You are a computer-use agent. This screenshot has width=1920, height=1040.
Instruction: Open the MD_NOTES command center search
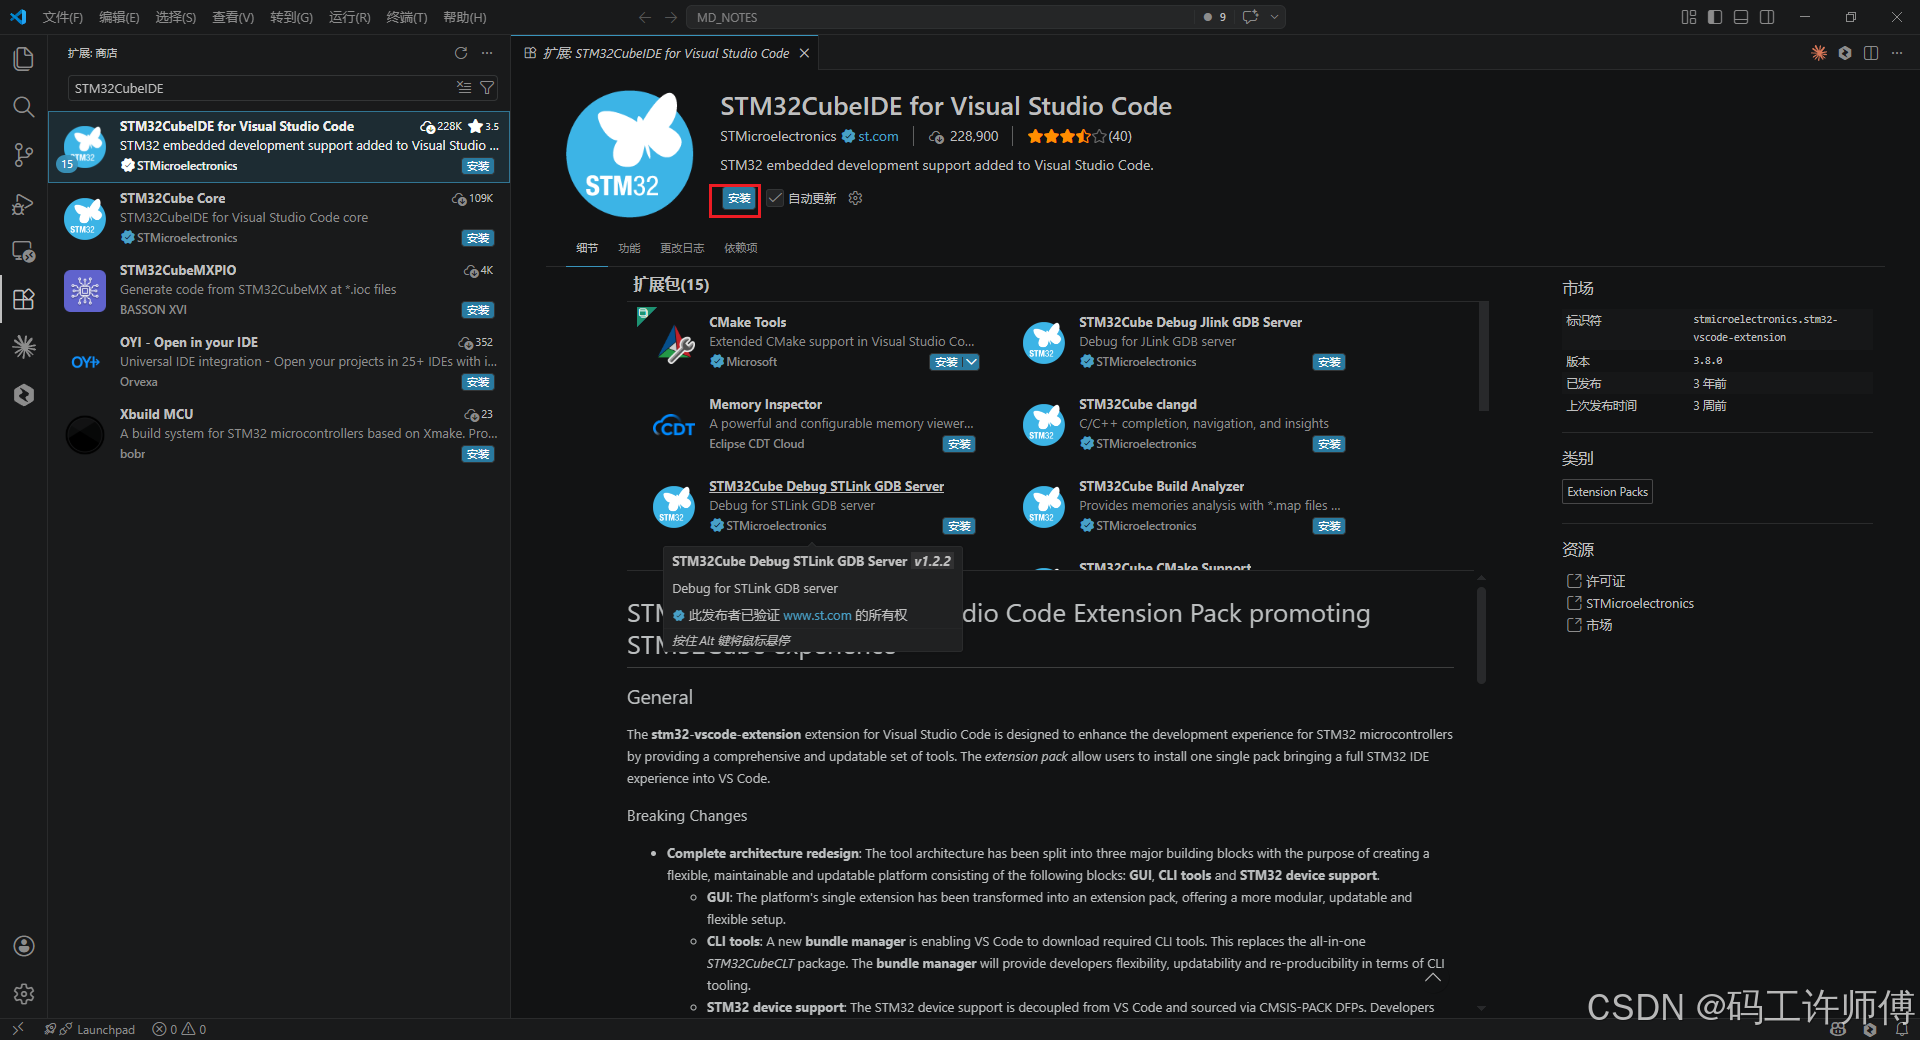click(940, 17)
